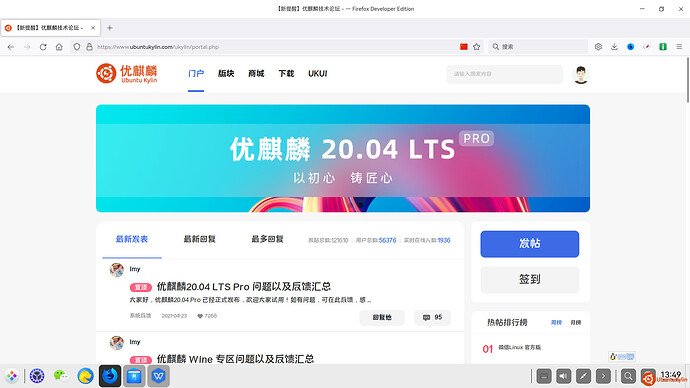Open the UKUI navigation tab
The image size is (690, 388).
click(x=318, y=73)
